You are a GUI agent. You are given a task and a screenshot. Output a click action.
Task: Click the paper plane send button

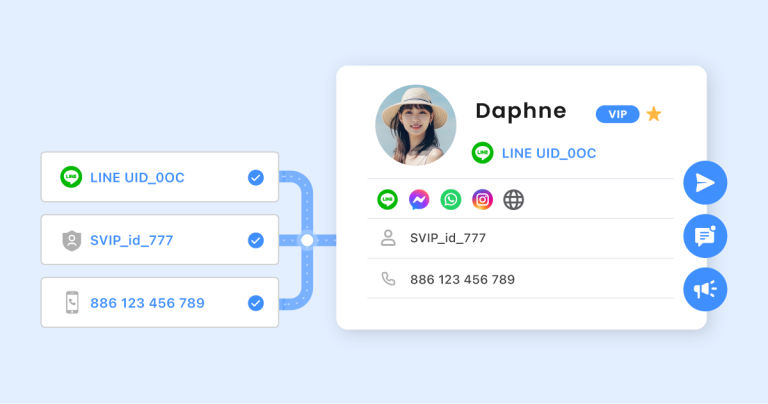[705, 183]
